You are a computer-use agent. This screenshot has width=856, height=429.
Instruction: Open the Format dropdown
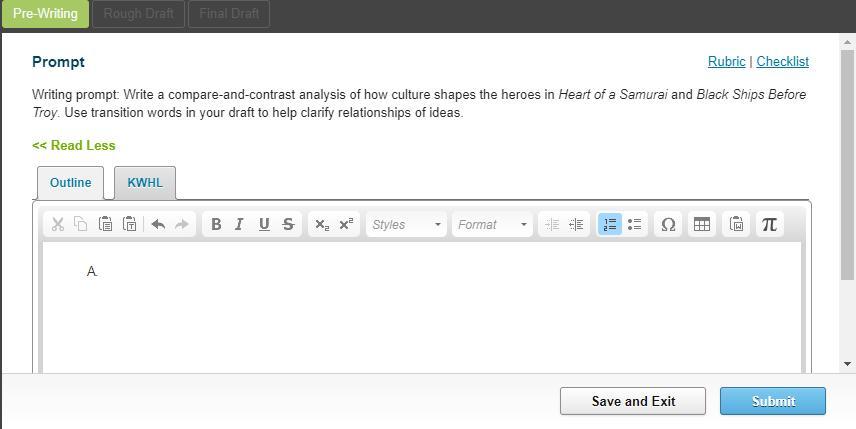(x=492, y=225)
